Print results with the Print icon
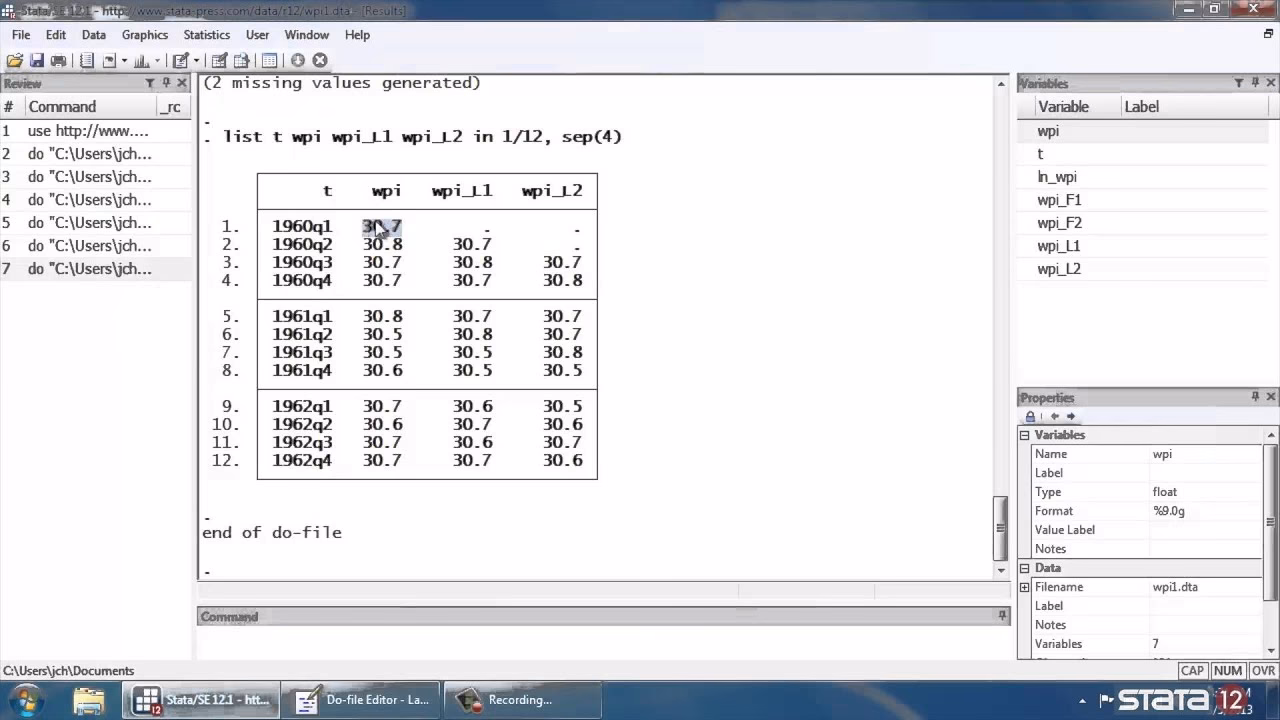This screenshot has width=1280, height=720. click(x=58, y=60)
